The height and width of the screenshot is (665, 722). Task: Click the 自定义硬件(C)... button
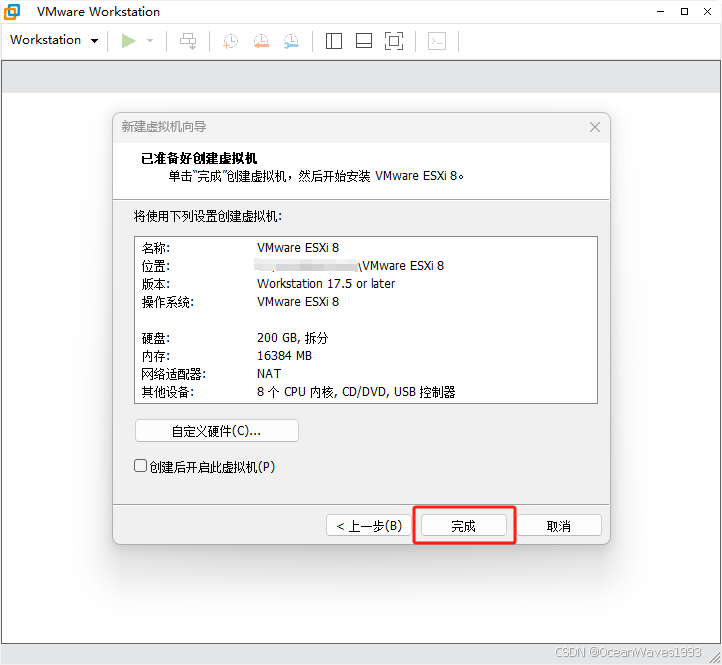[216, 431]
